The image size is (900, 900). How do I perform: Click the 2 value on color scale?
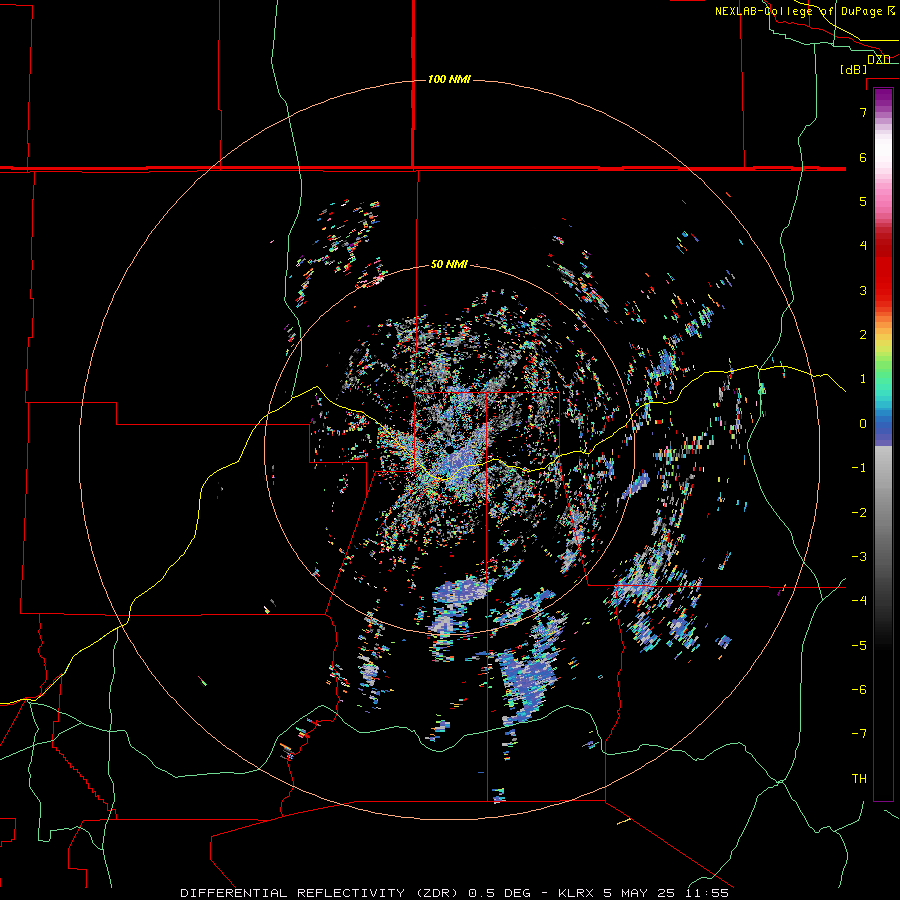coord(863,335)
